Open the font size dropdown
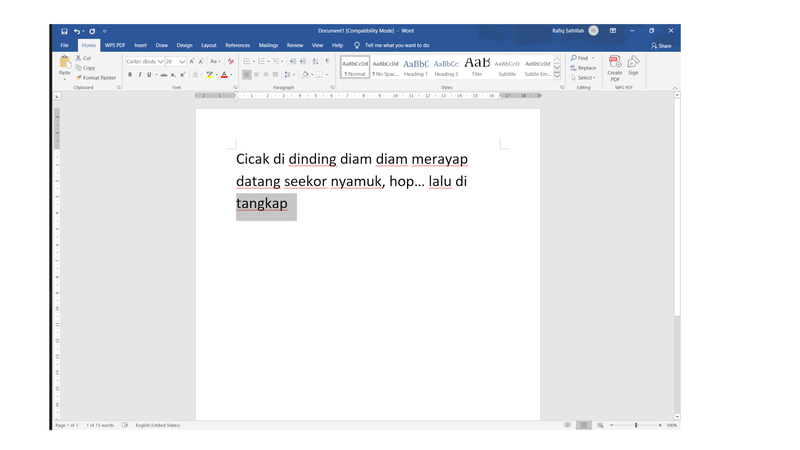Screen dimensions: 800x450 pos(182,61)
